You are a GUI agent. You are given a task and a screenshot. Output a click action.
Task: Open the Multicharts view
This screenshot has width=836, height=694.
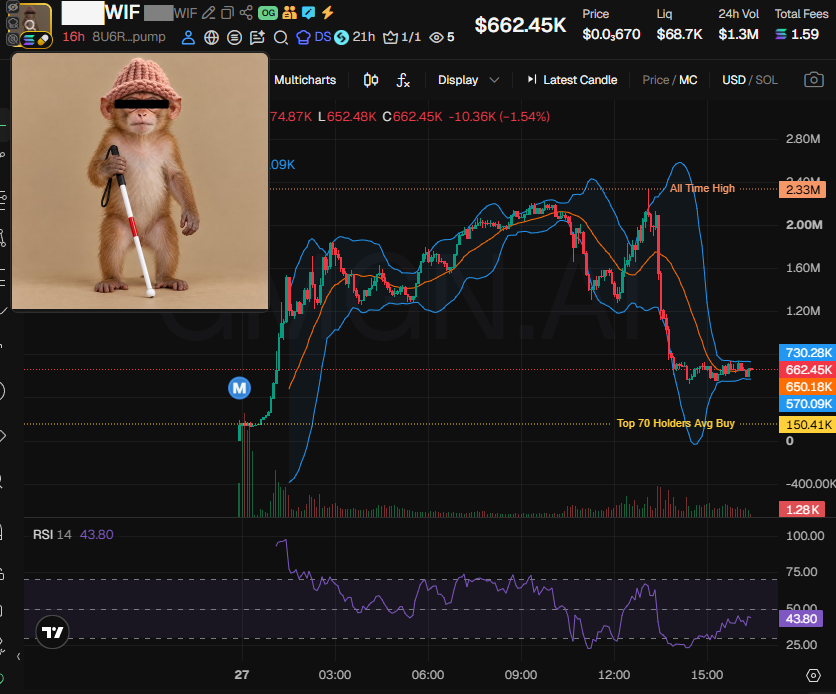[x=305, y=80]
